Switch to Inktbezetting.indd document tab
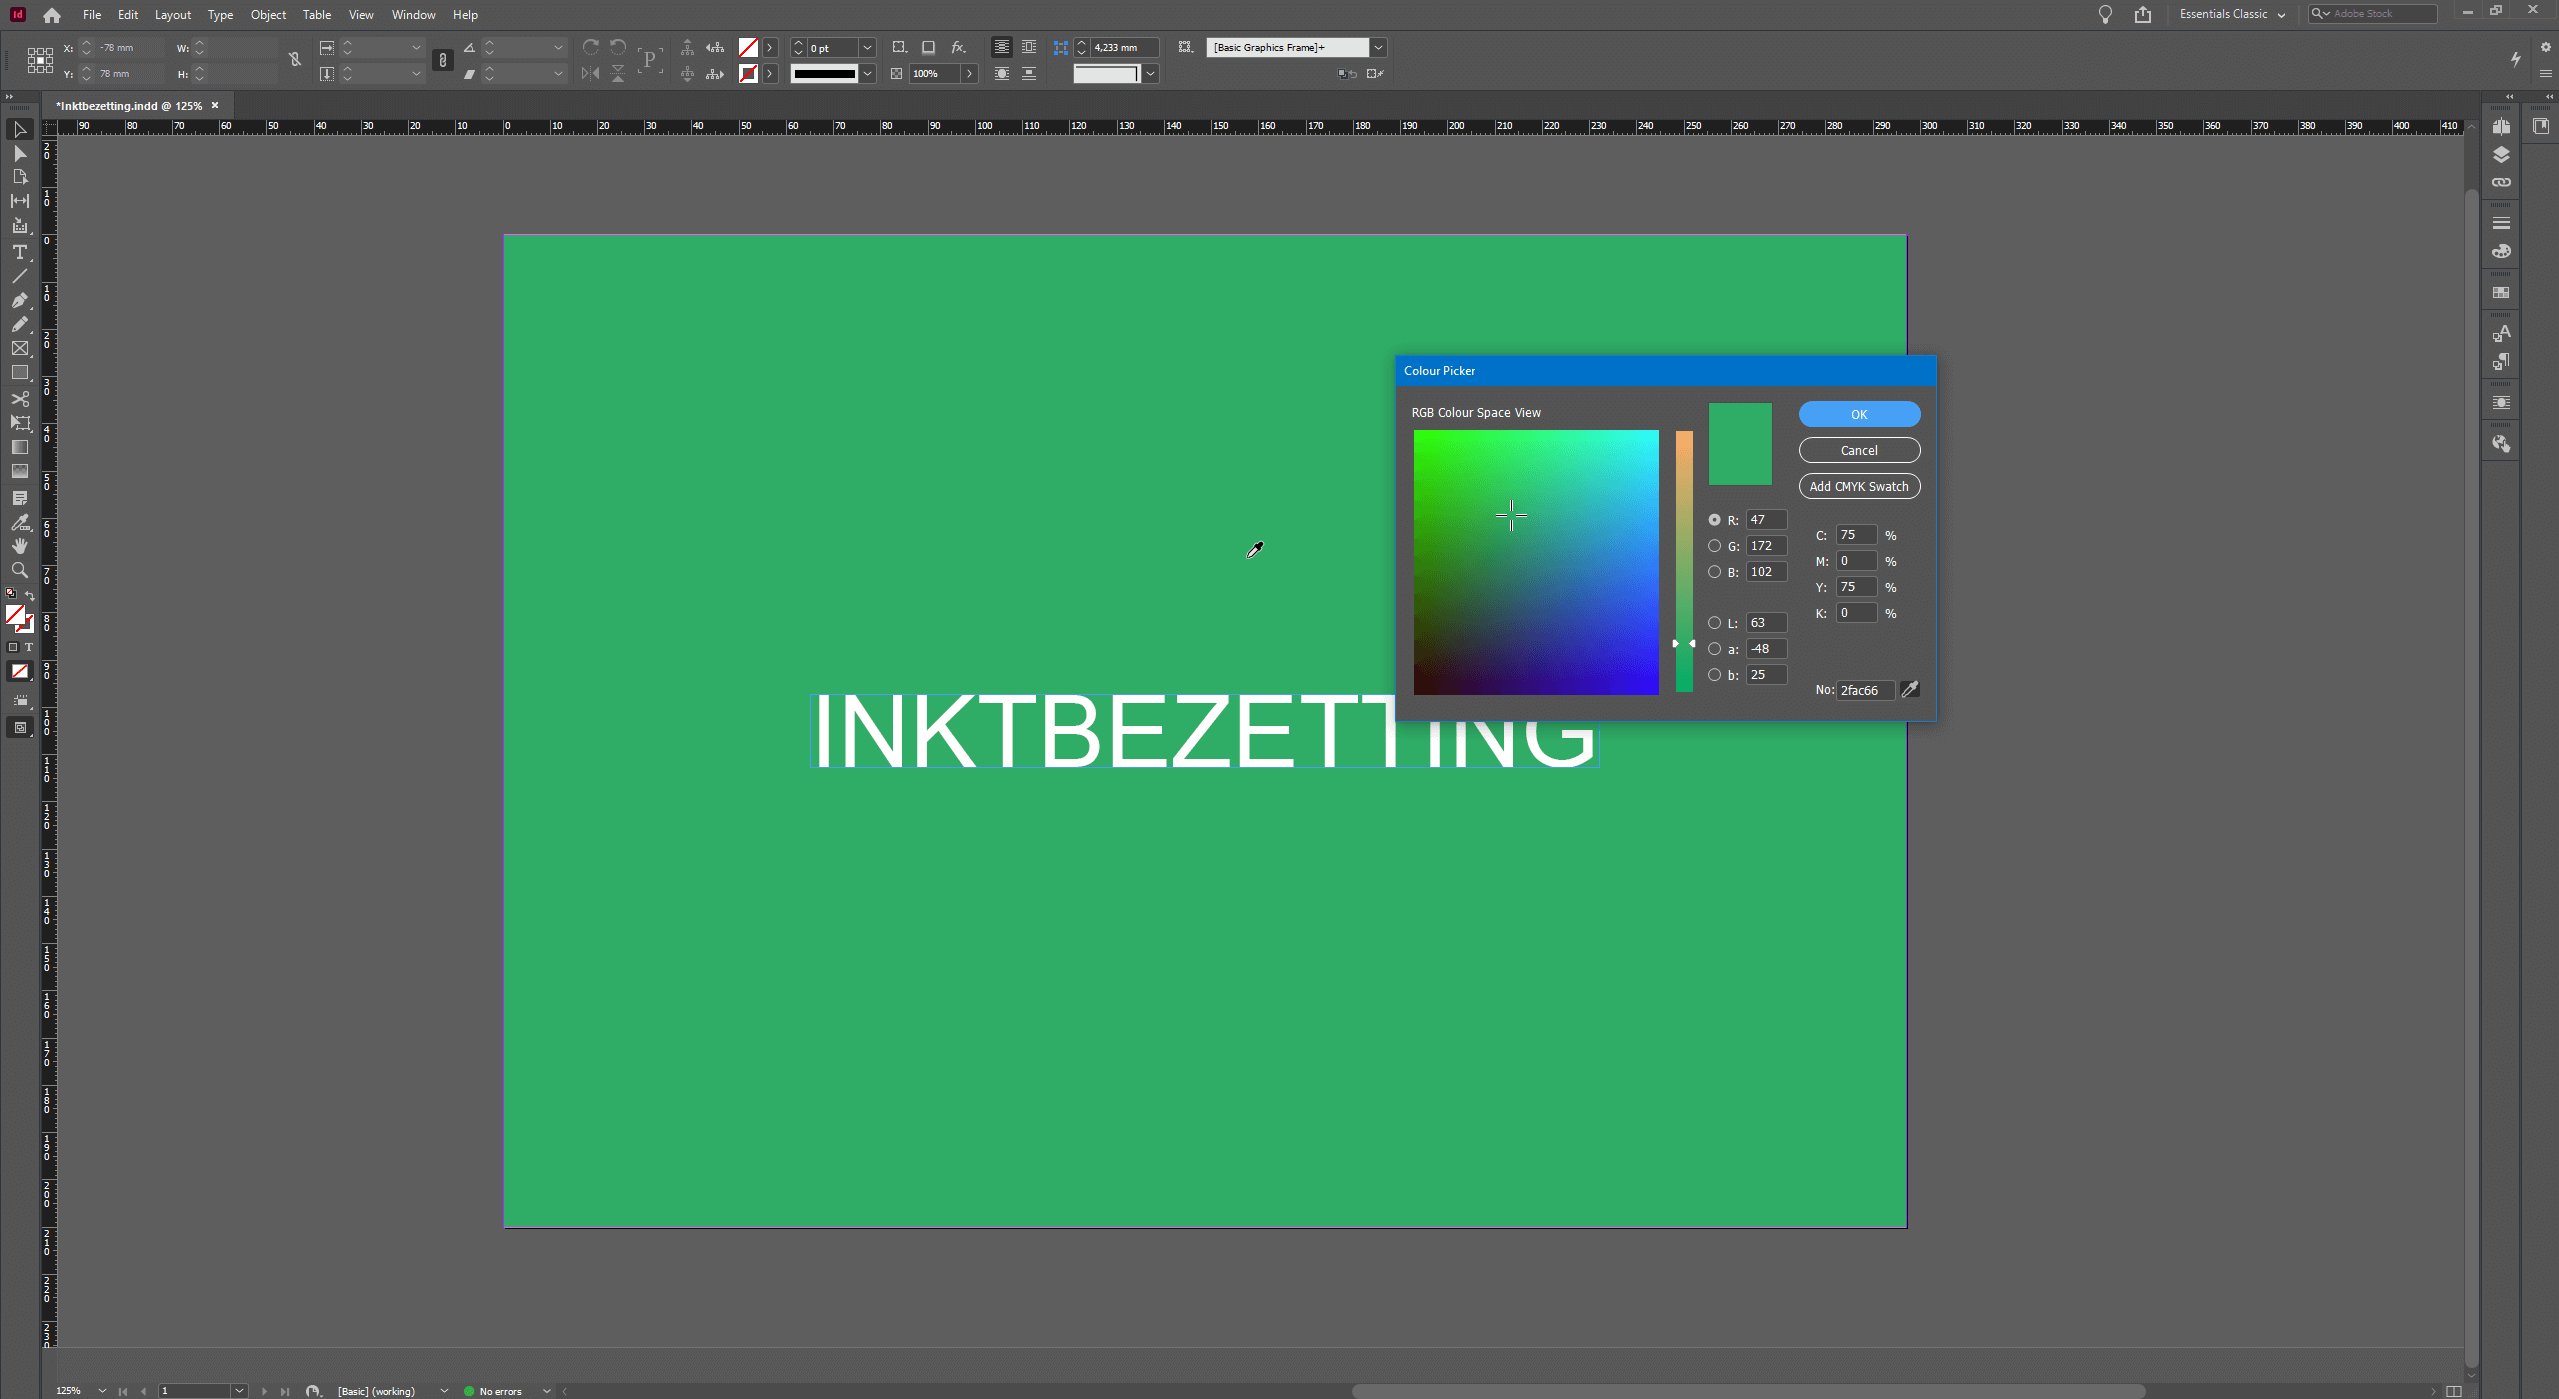Image resolution: width=2559 pixels, height=1399 pixels. pyautogui.click(x=129, y=106)
